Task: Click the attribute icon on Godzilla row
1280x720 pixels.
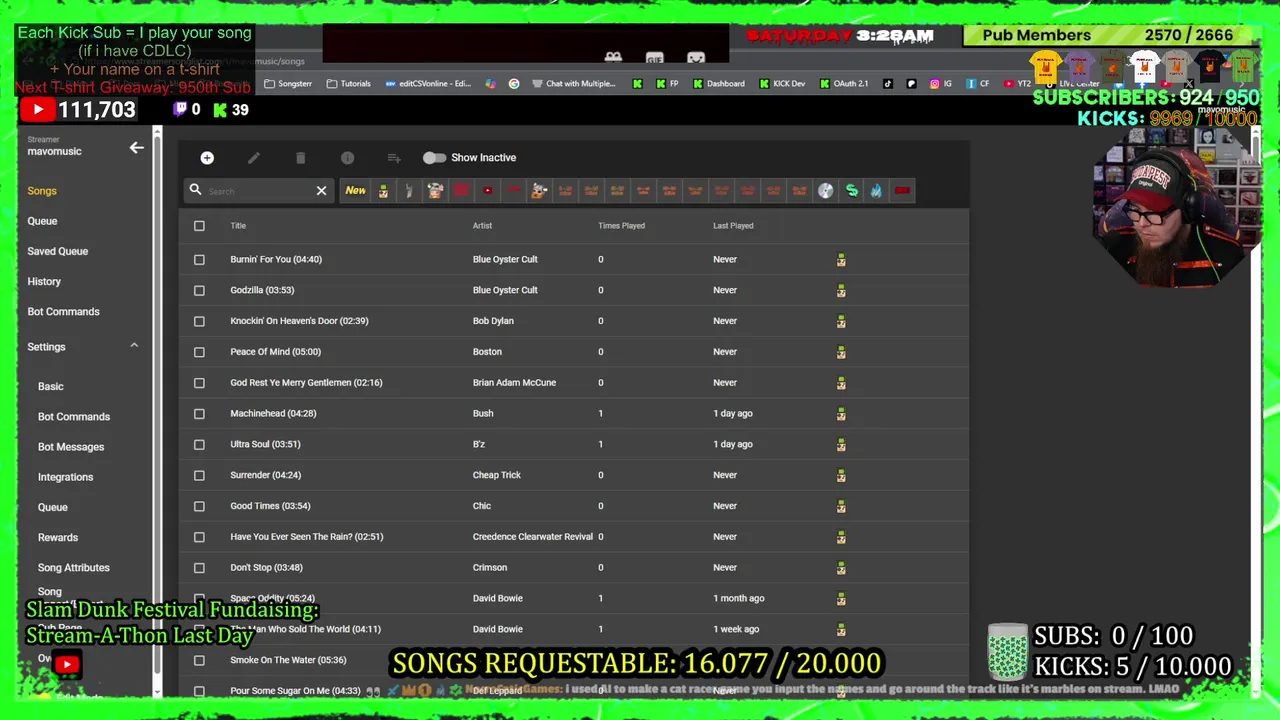Action: click(x=841, y=290)
